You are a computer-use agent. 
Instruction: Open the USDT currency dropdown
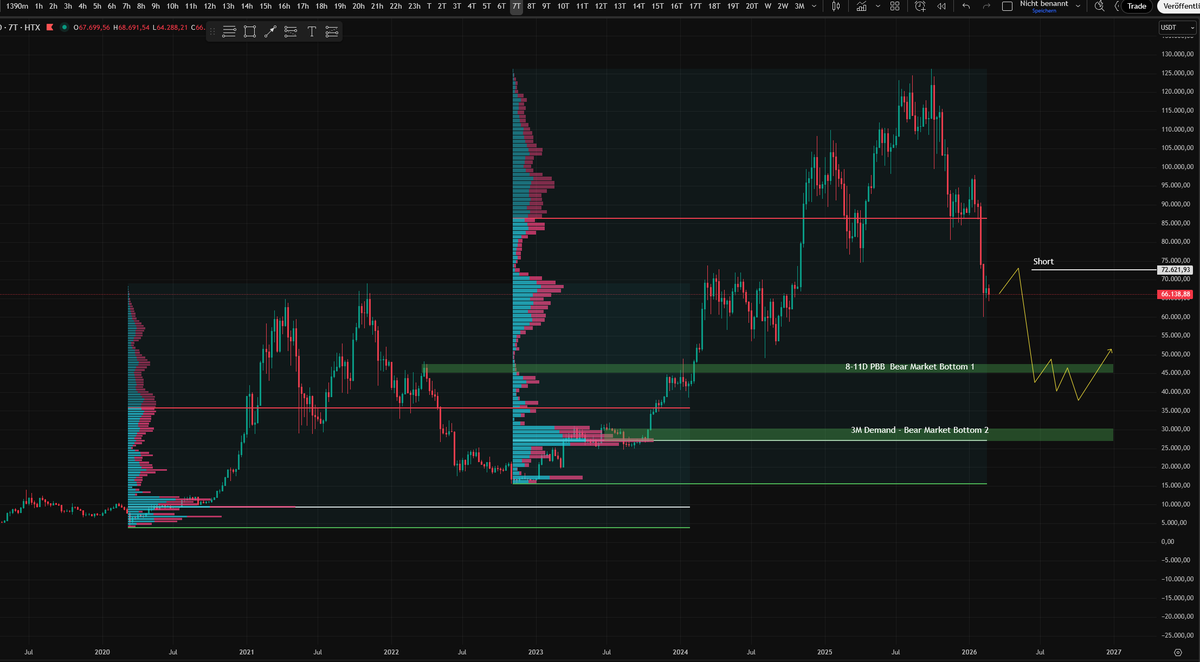[x=1177, y=28]
